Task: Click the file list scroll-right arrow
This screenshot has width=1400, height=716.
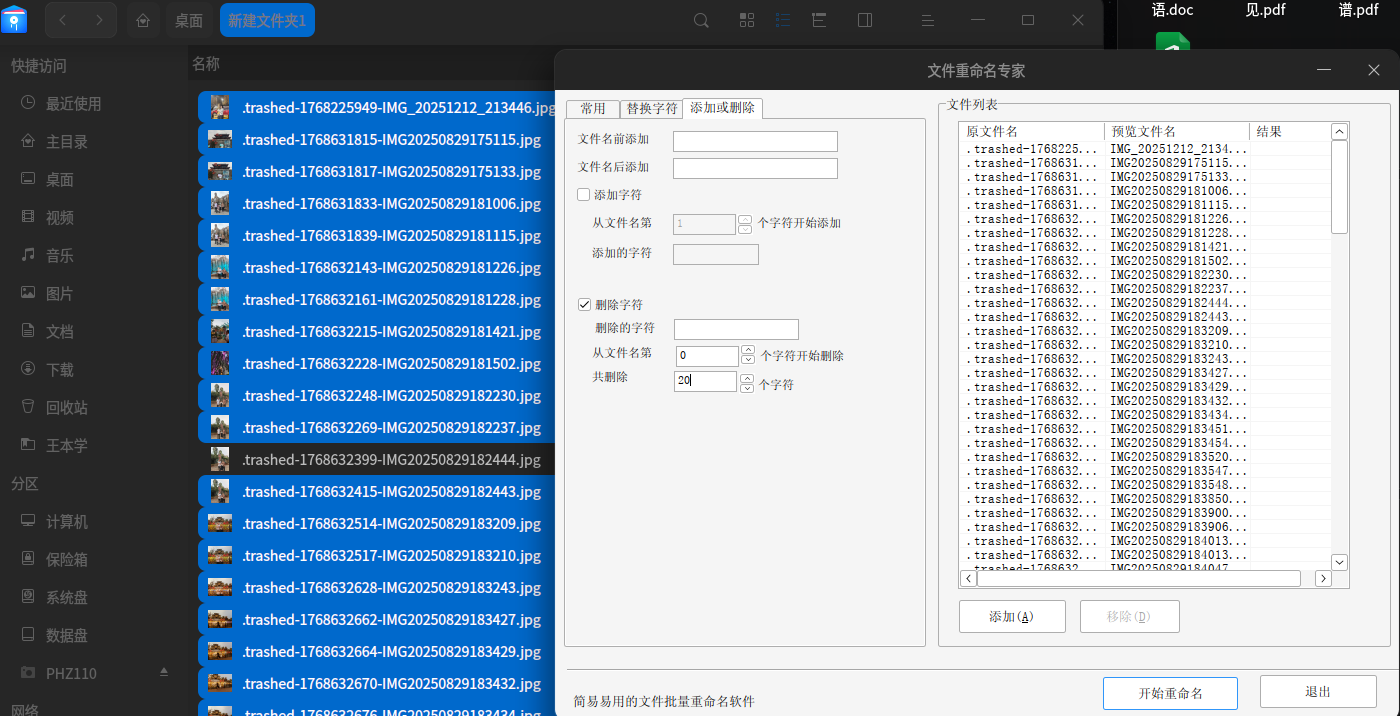Action: pos(1323,578)
